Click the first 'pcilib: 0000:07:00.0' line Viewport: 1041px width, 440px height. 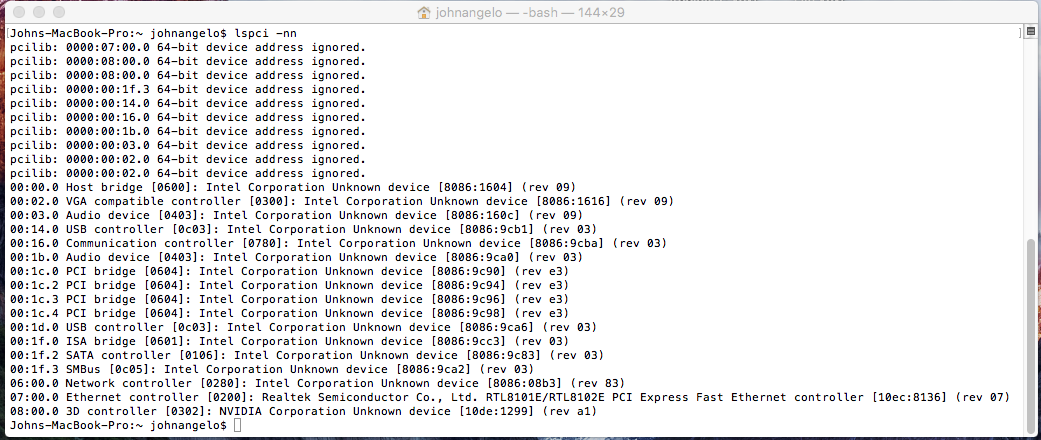point(188,47)
